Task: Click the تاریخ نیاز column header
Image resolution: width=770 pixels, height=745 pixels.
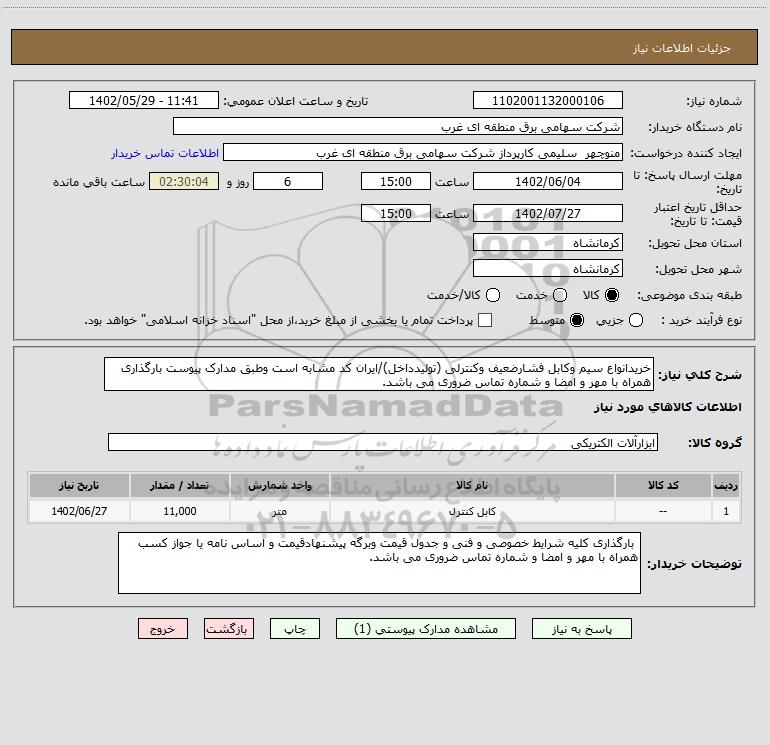Action: coord(79,485)
